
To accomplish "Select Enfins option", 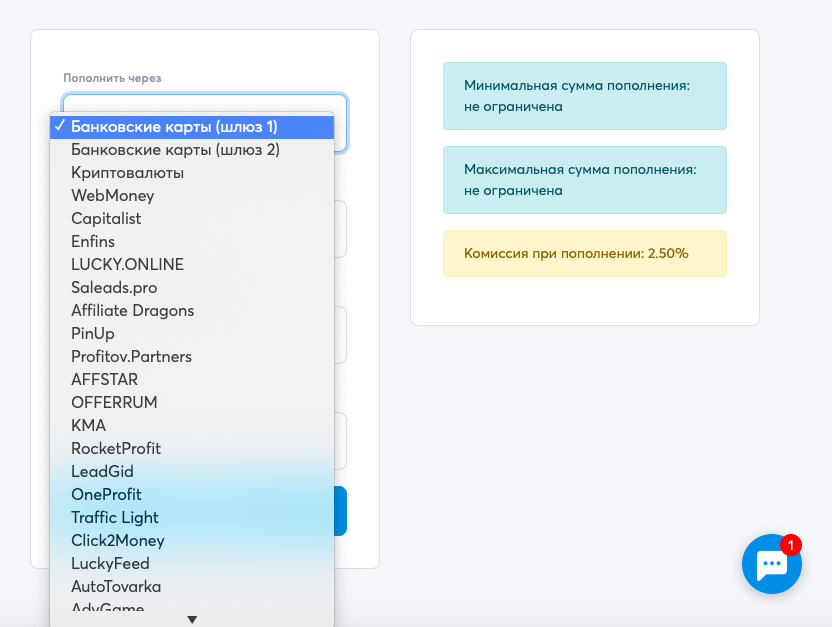I will pyautogui.click(x=192, y=242).
